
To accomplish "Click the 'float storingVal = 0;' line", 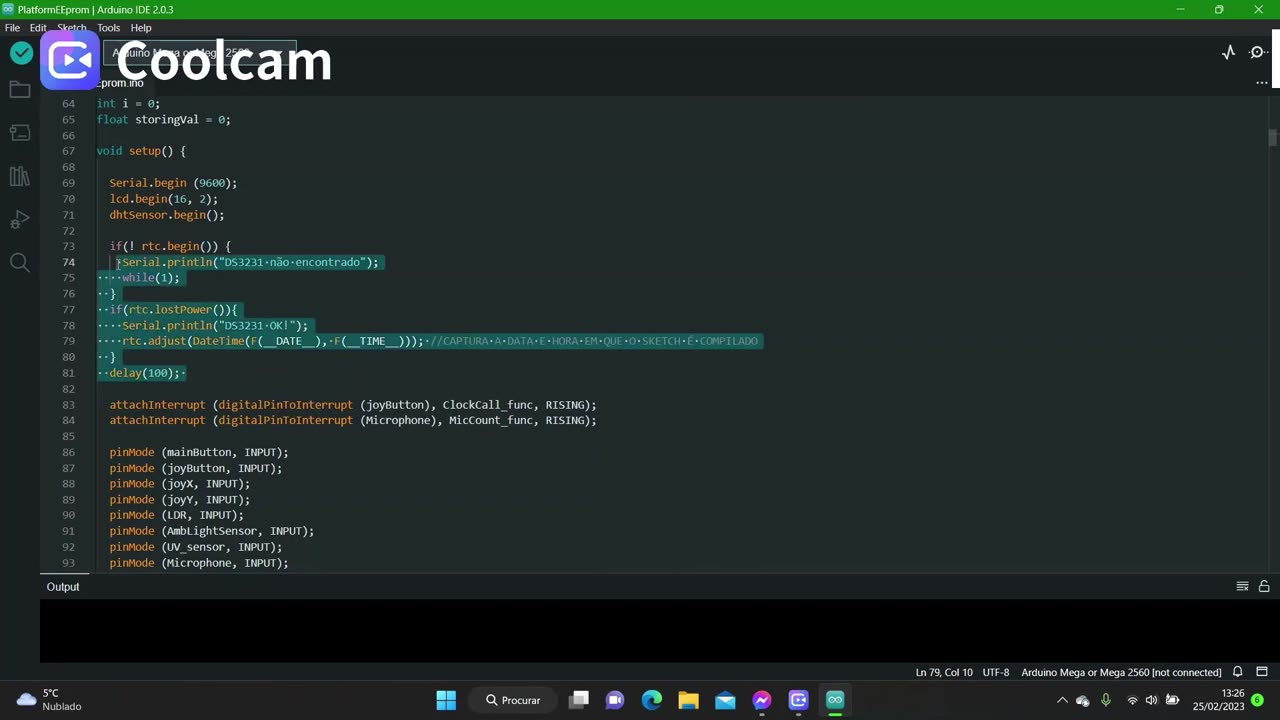I will click(x=163, y=119).
